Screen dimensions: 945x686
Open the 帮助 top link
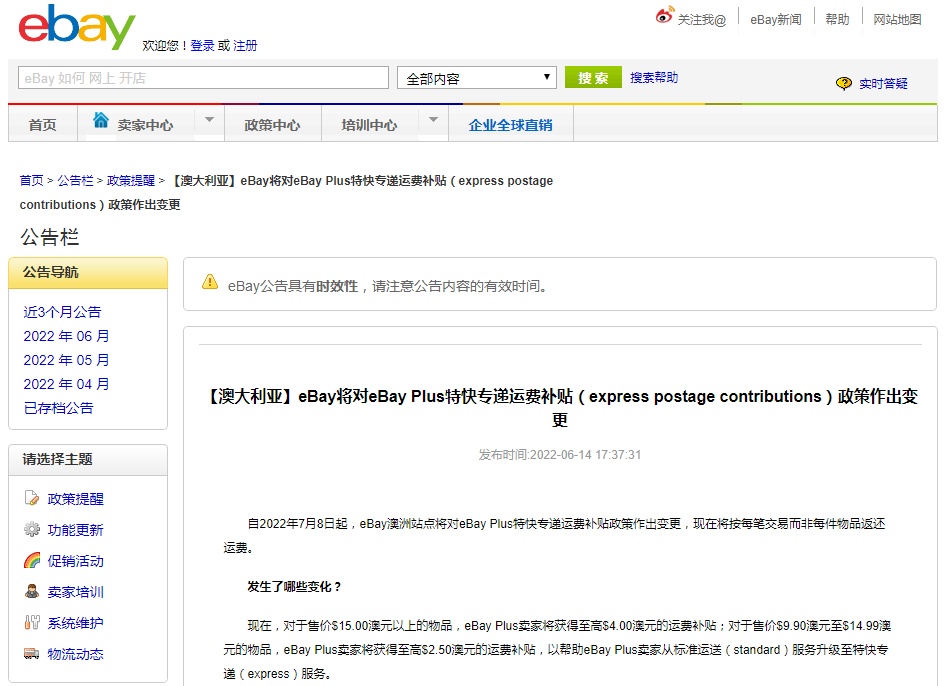pyautogui.click(x=837, y=20)
